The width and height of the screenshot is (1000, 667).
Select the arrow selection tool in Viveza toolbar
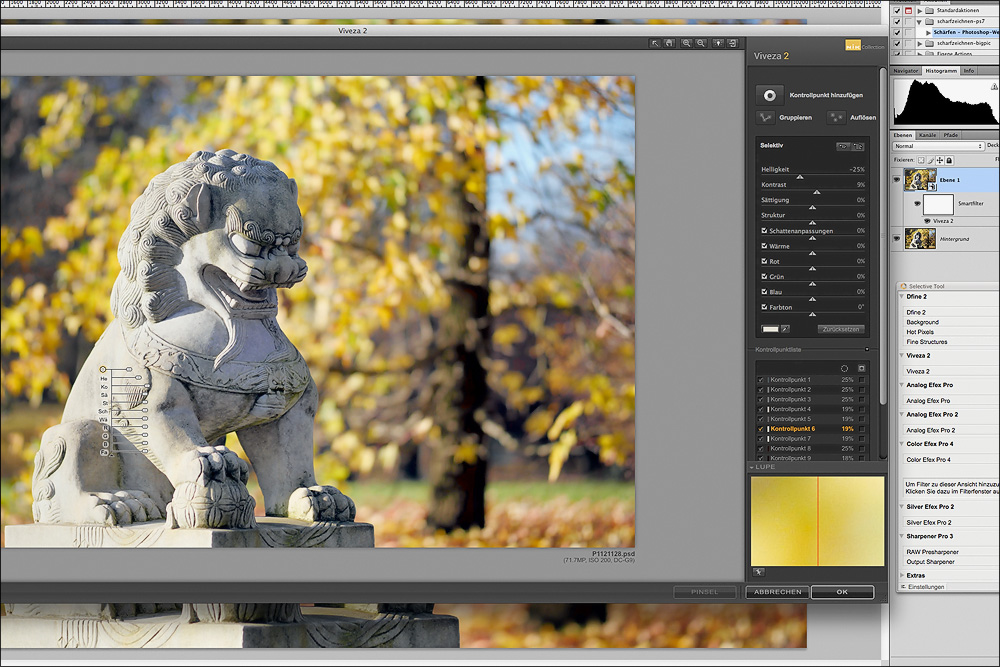[x=655, y=44]
